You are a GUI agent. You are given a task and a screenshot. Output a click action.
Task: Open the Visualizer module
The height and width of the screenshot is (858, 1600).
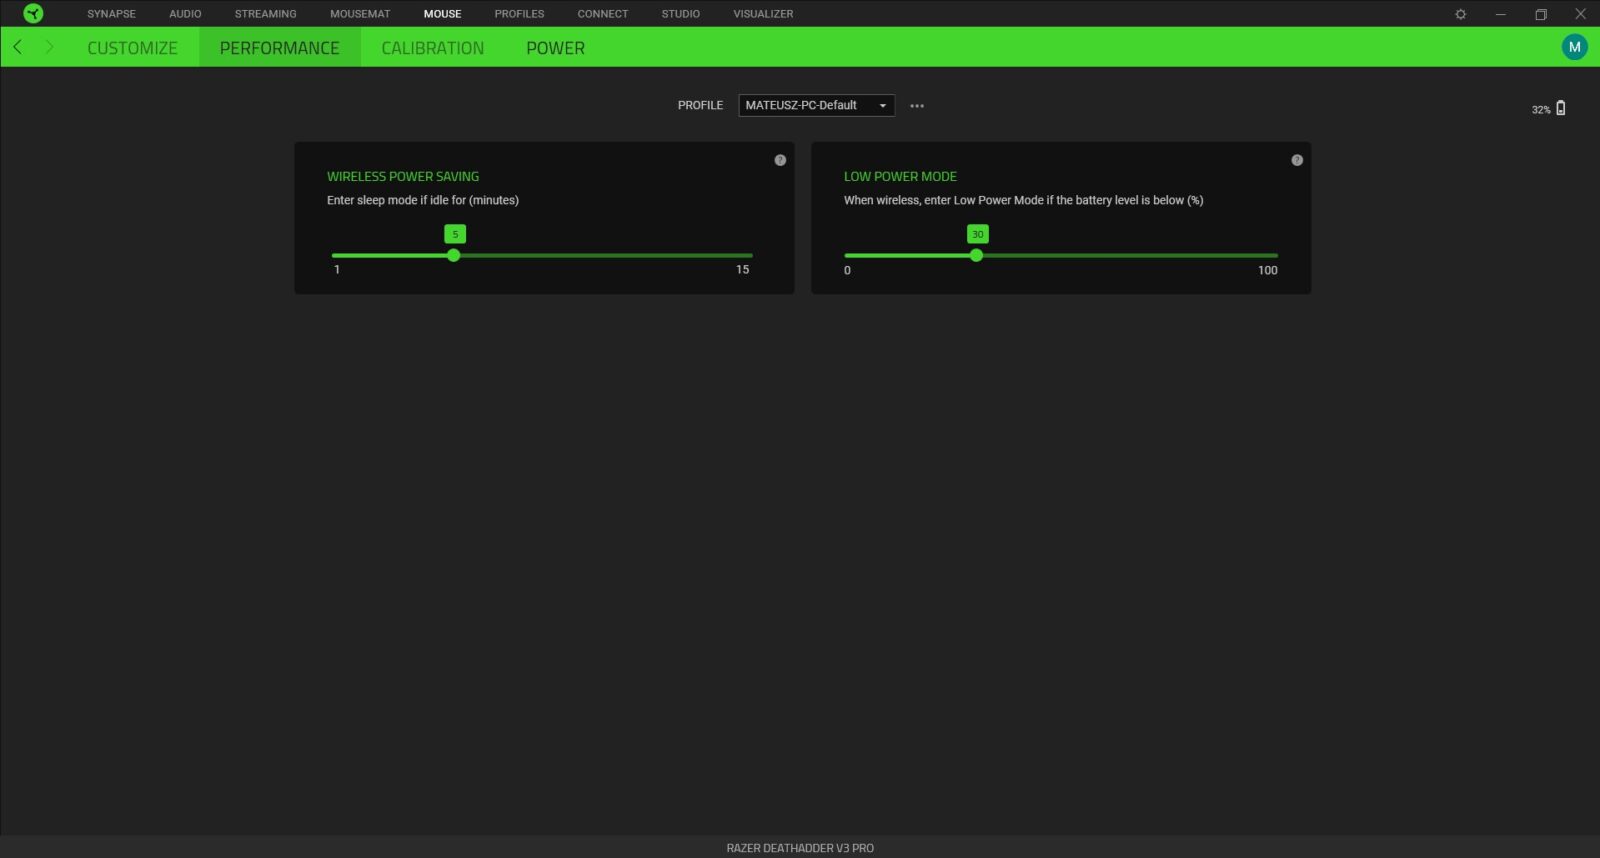click(x=763, y=14)
